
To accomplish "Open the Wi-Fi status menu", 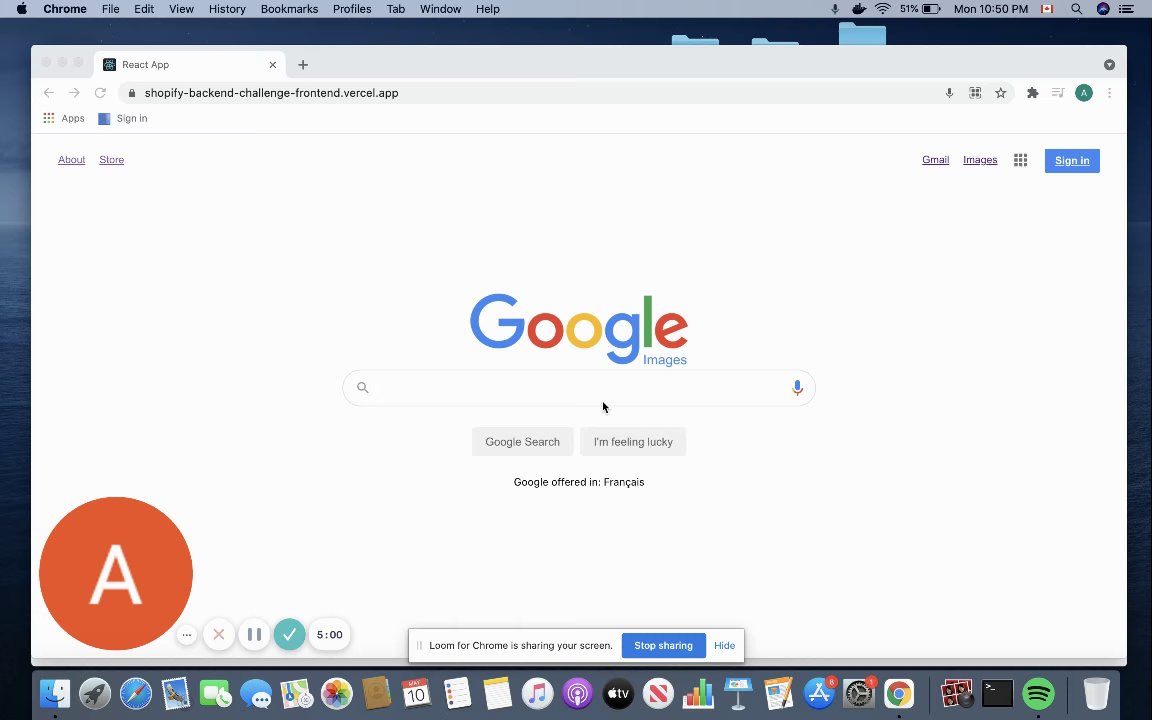I will click(883, 9).
